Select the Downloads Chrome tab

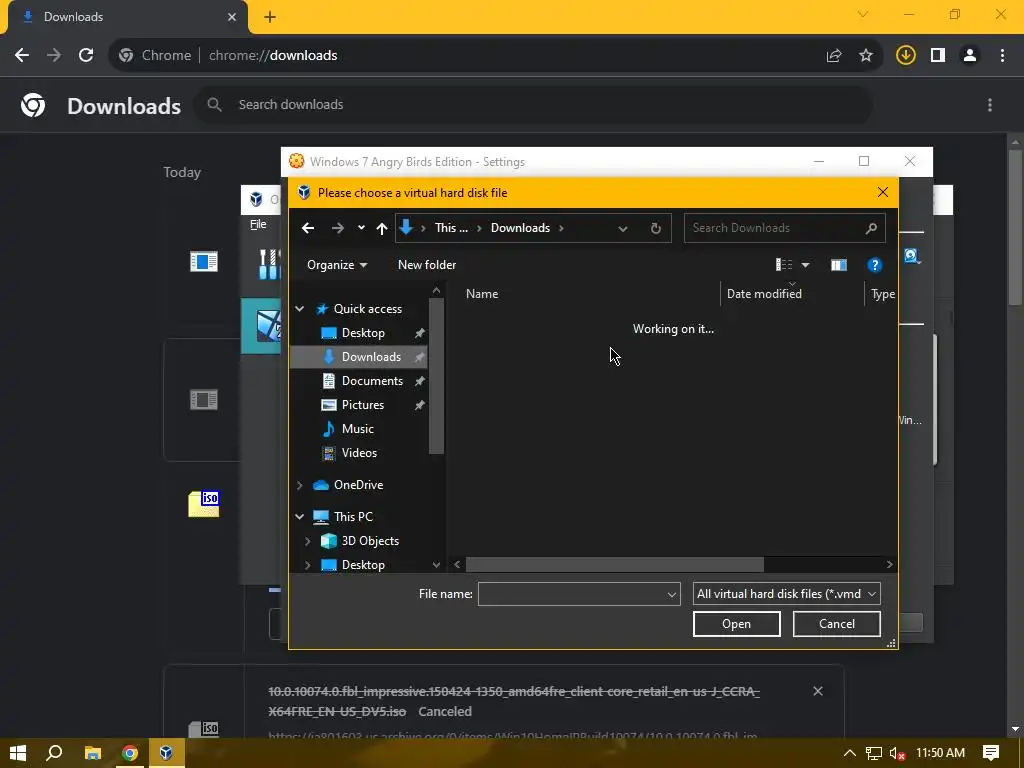(x=128, y=17)
